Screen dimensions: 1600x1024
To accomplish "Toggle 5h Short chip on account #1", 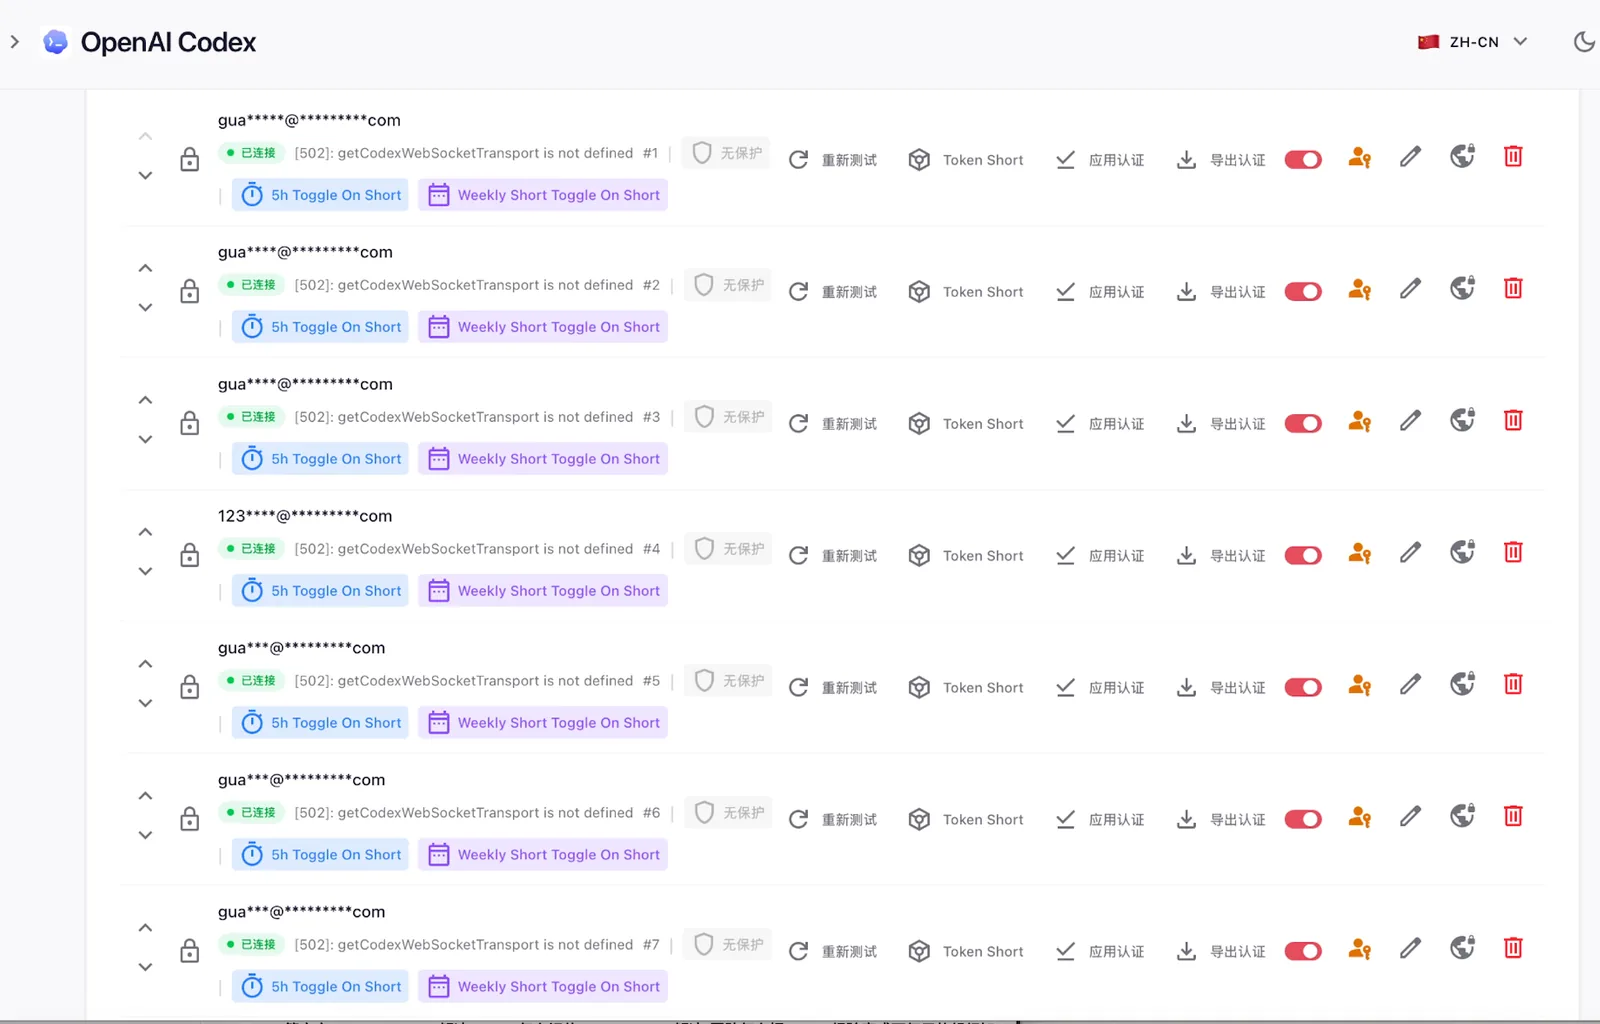I will coord(320,195).
